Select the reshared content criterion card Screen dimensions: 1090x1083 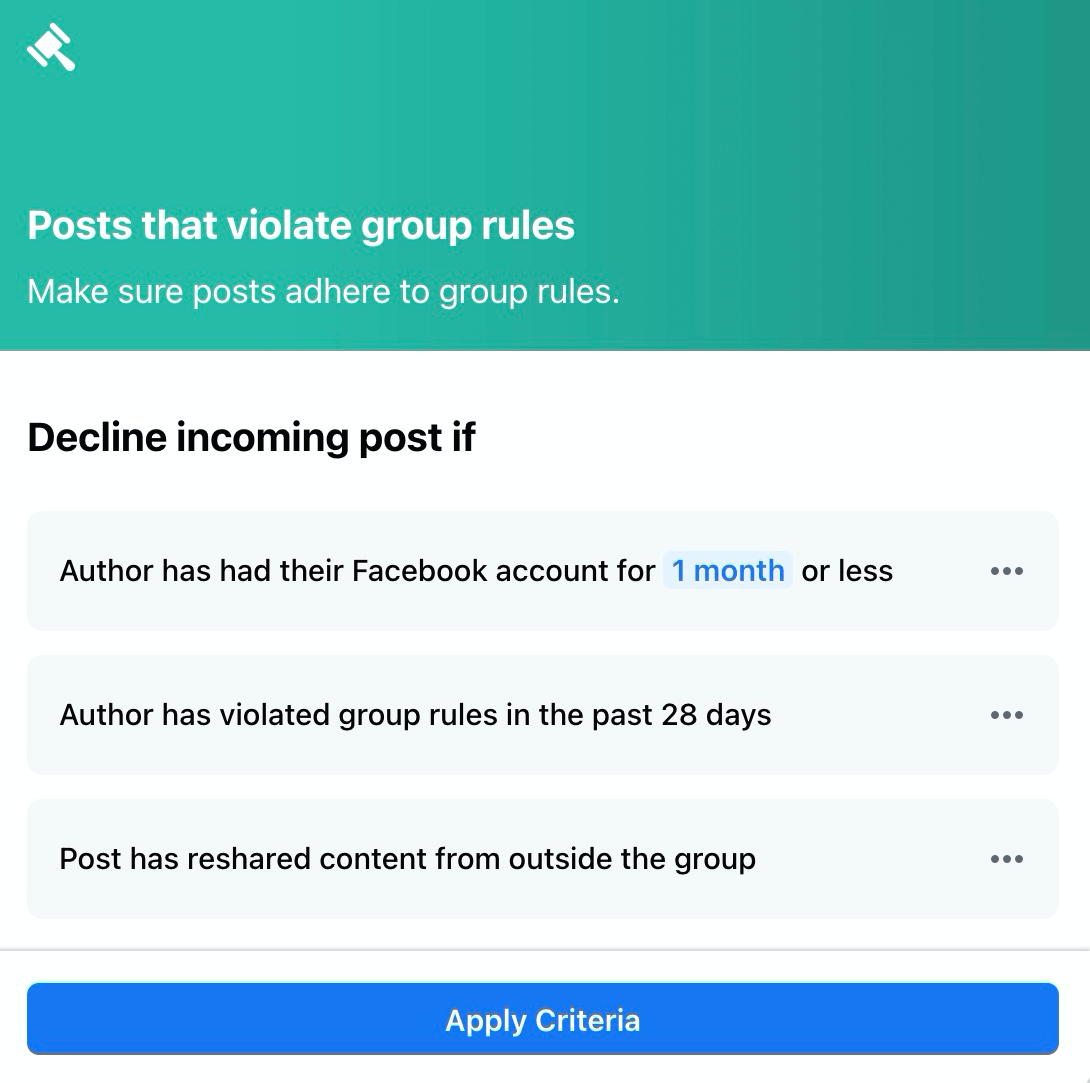pos(542,858)
